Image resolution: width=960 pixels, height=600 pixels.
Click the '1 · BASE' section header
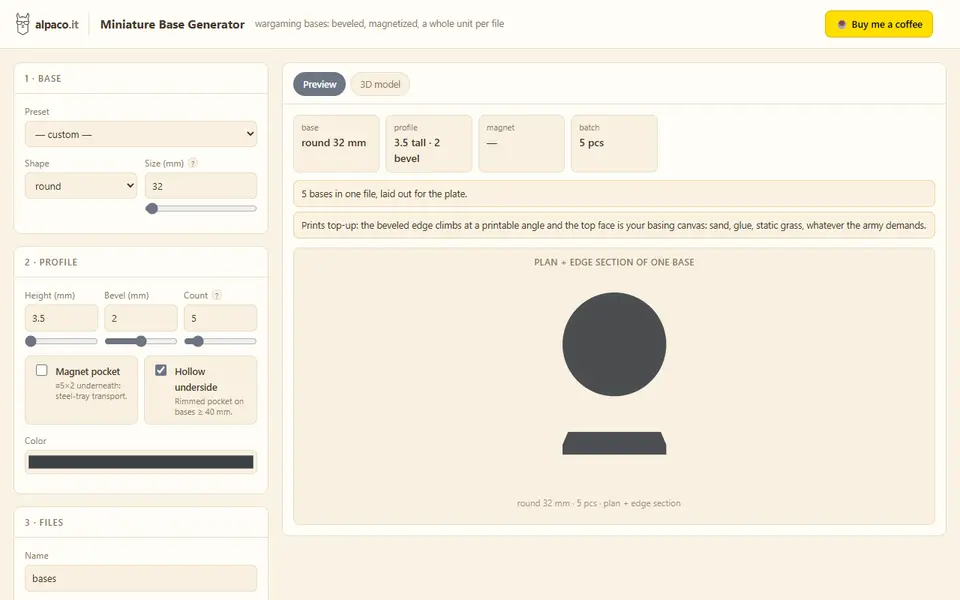(x=43, y=78)
